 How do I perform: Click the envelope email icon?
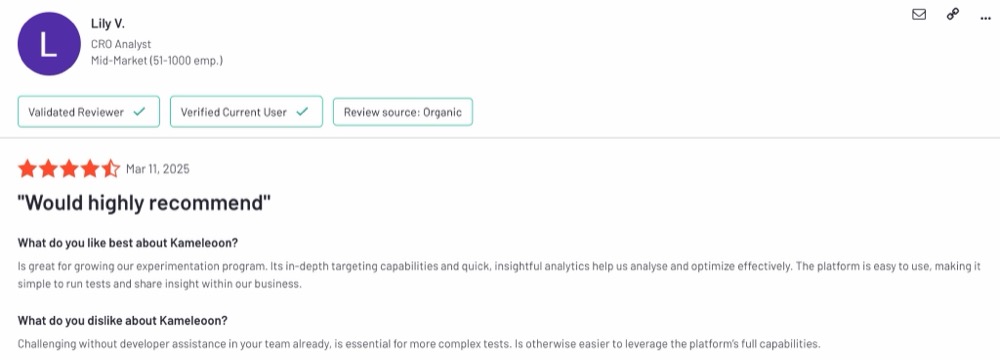[x=919, y=14]
